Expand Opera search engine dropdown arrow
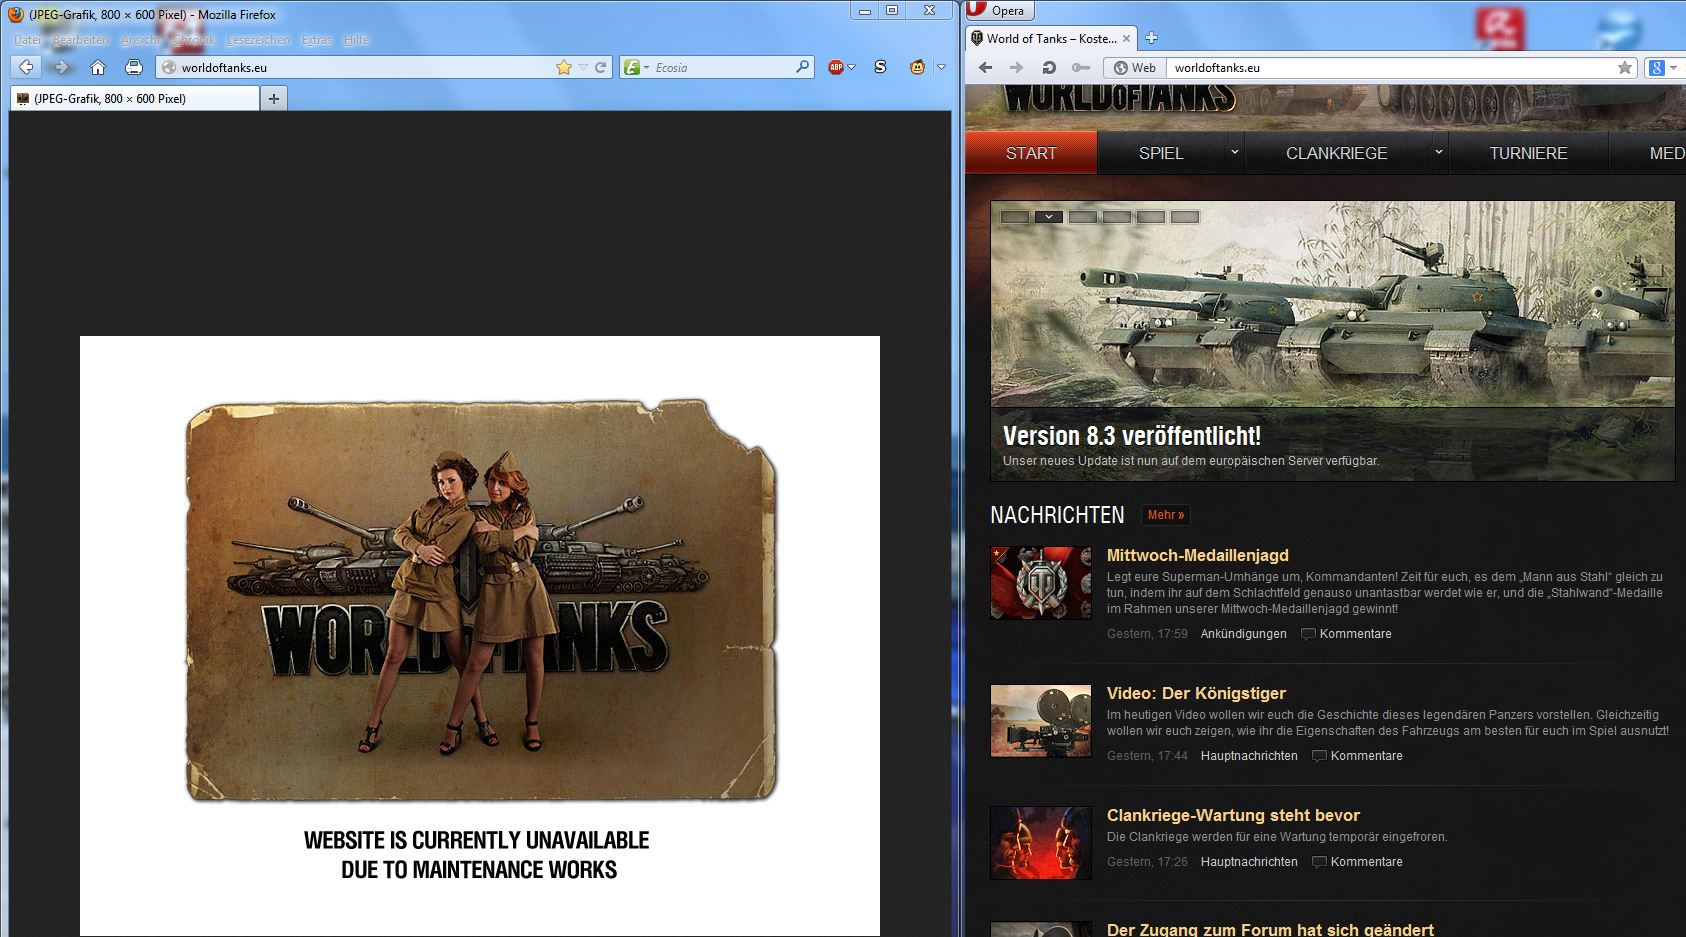This screenshot has width=1686, height=937. click(x=1673, y=67)
